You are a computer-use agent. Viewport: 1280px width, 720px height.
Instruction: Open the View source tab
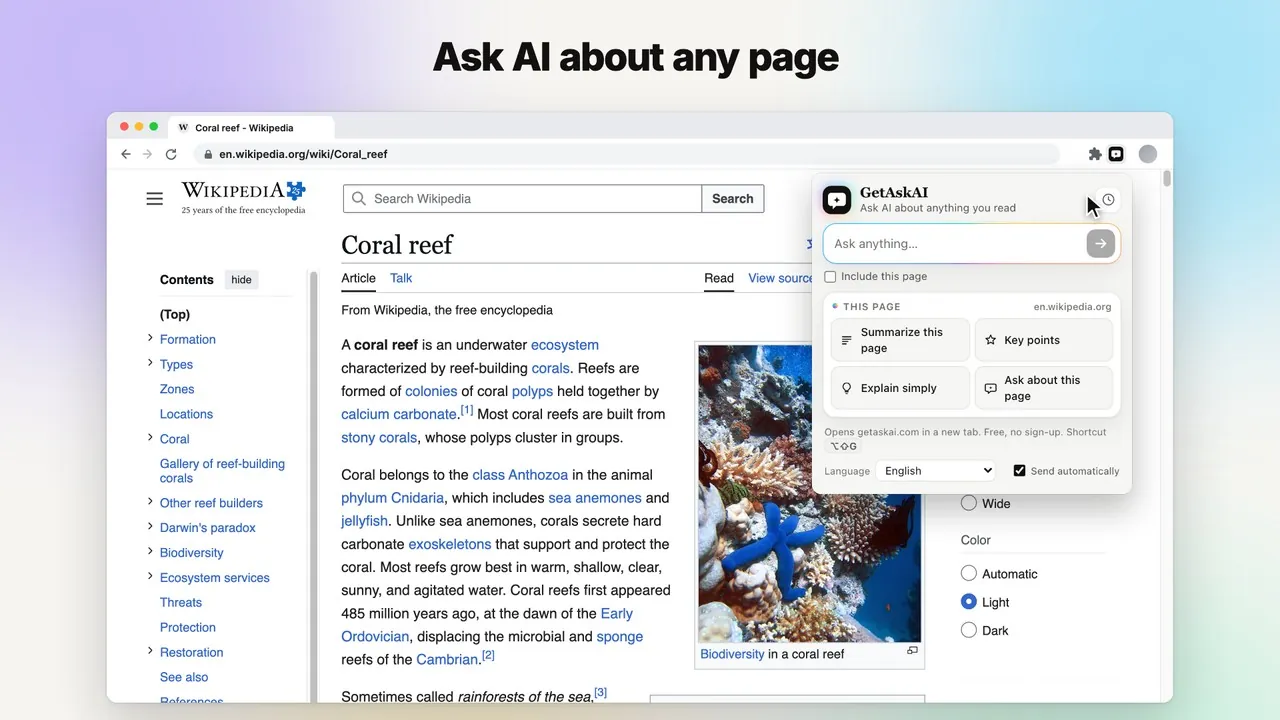pos(781,278)
